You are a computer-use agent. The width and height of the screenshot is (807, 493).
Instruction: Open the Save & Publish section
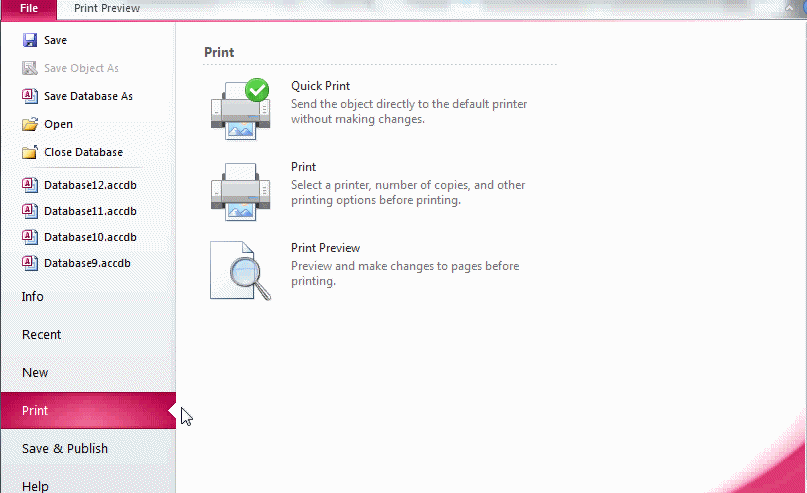click(65, 449)
